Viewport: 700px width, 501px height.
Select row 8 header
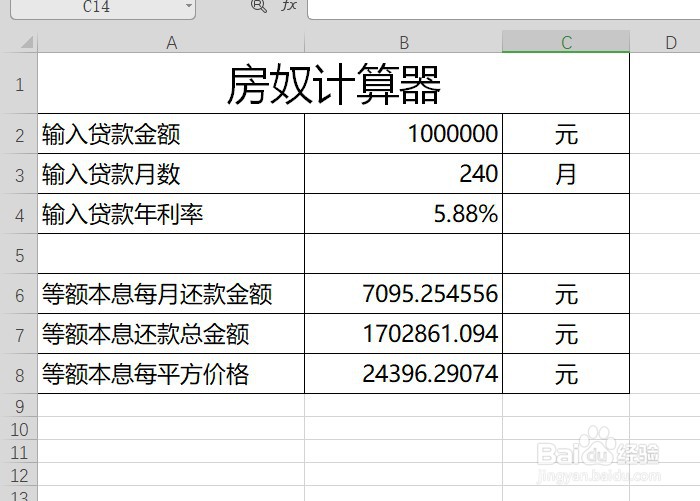(x=19, y=374)
